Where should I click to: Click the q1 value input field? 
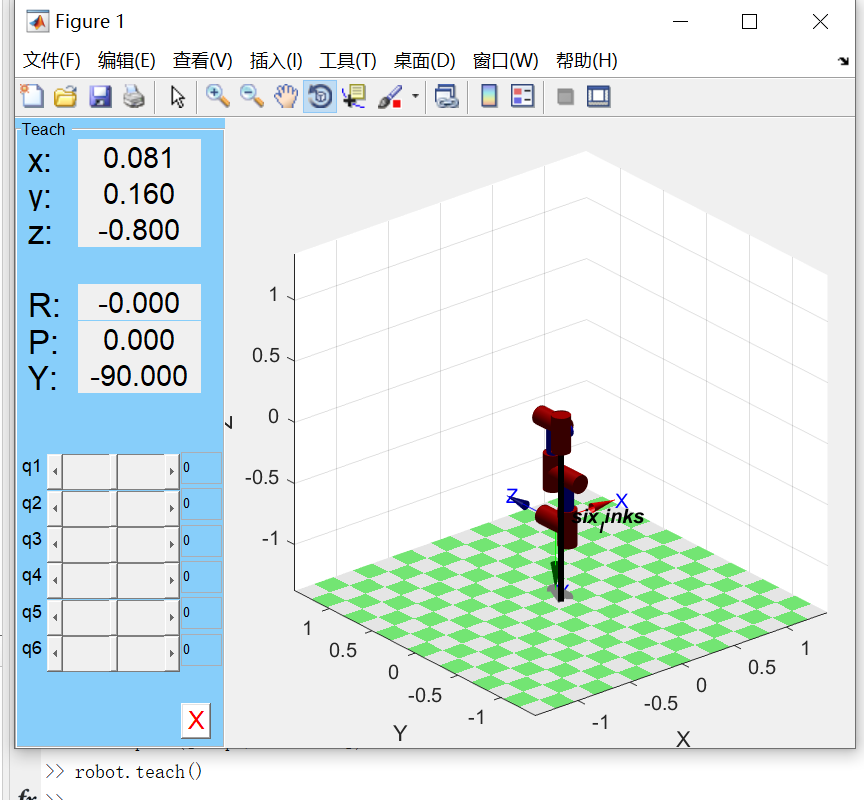[202, 468]
